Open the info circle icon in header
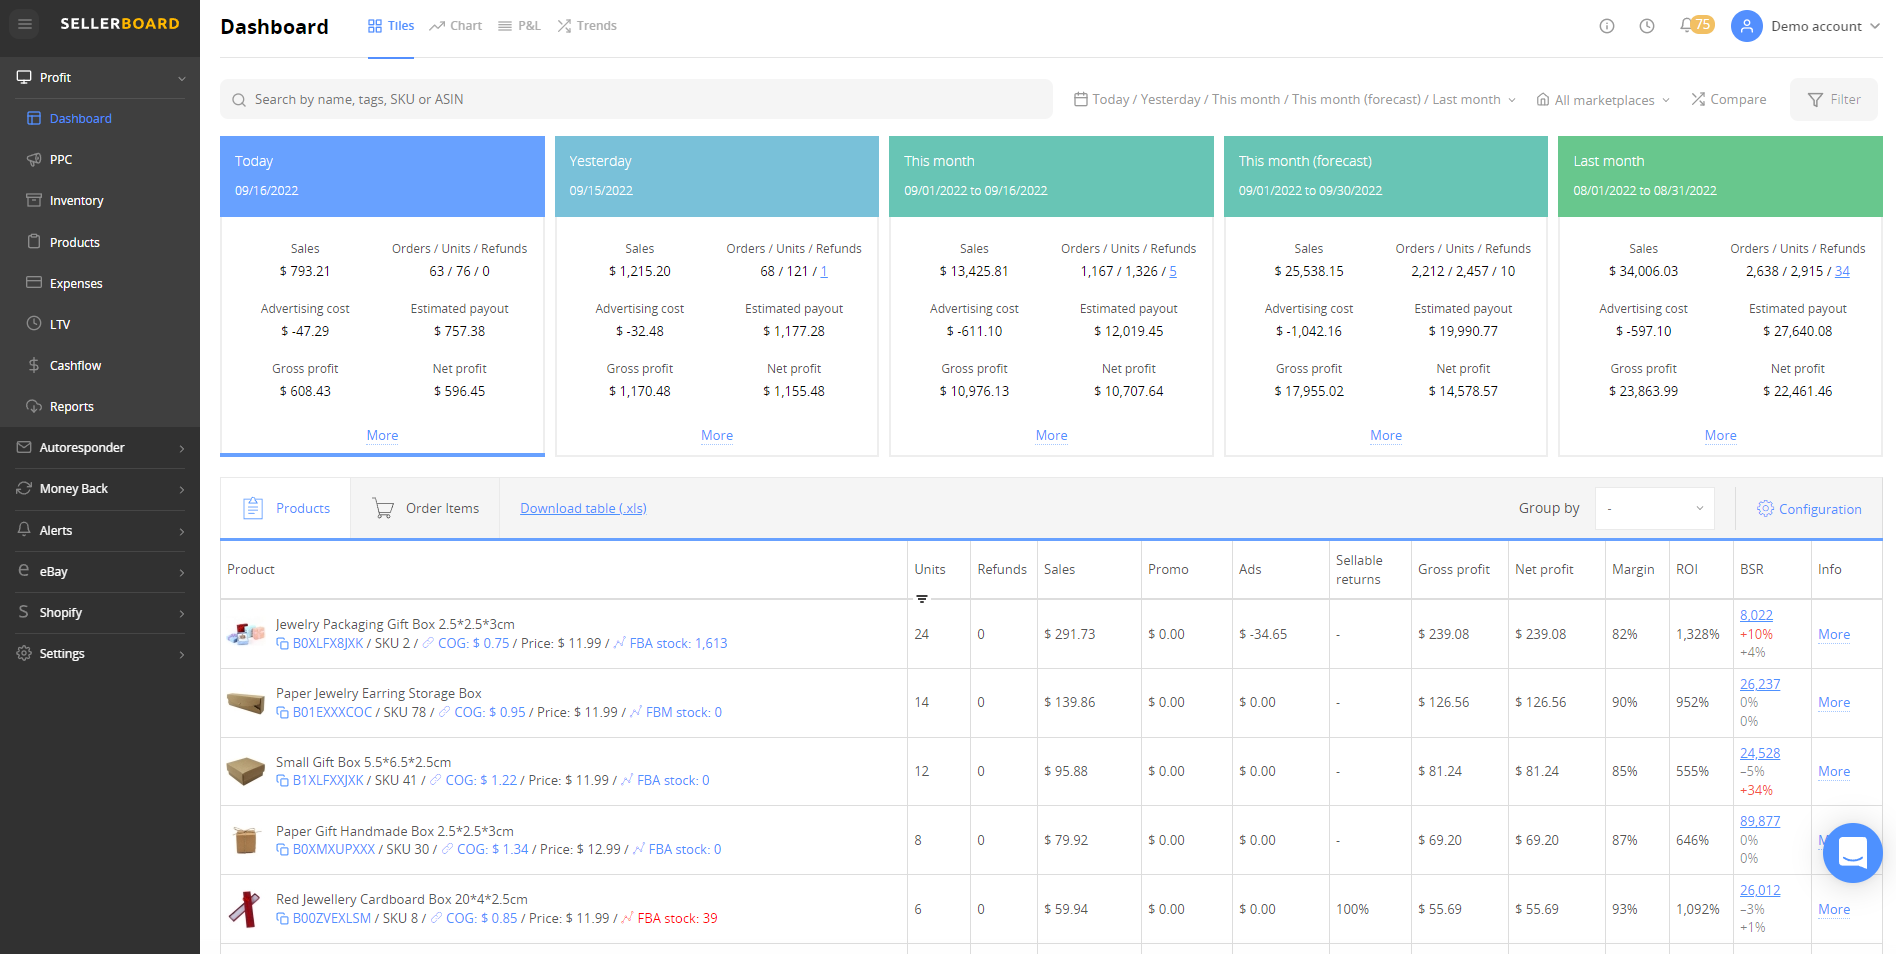 [x=1607, y=26]
